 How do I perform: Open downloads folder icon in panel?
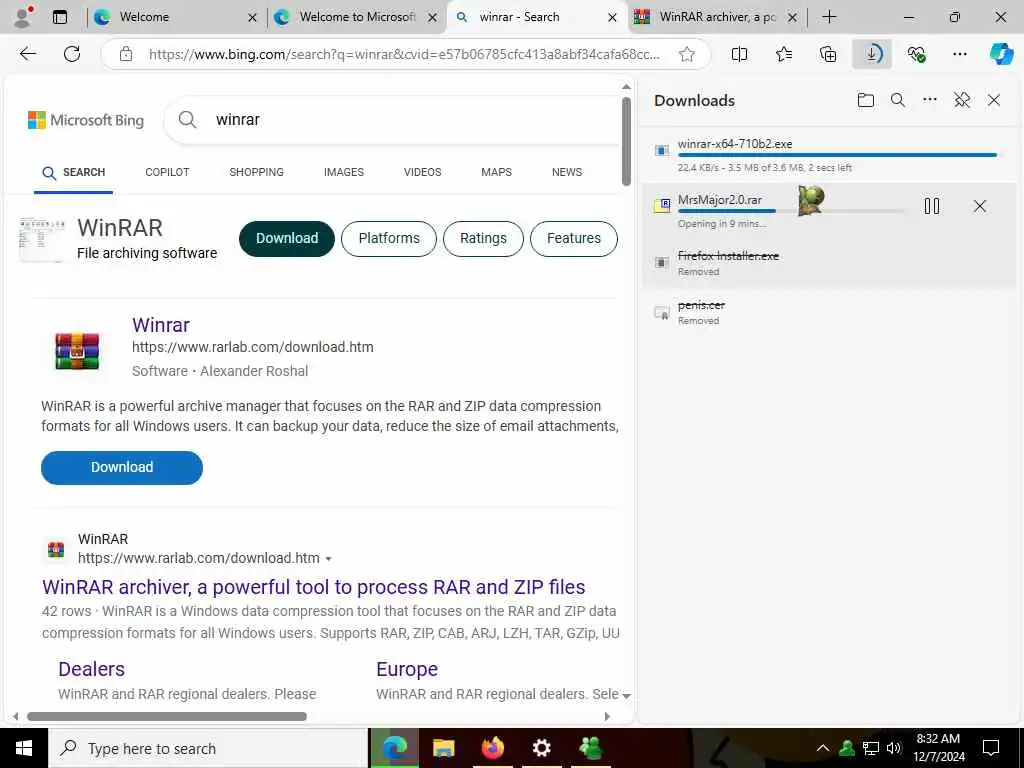pyautogui.click(x=865, y=100)
